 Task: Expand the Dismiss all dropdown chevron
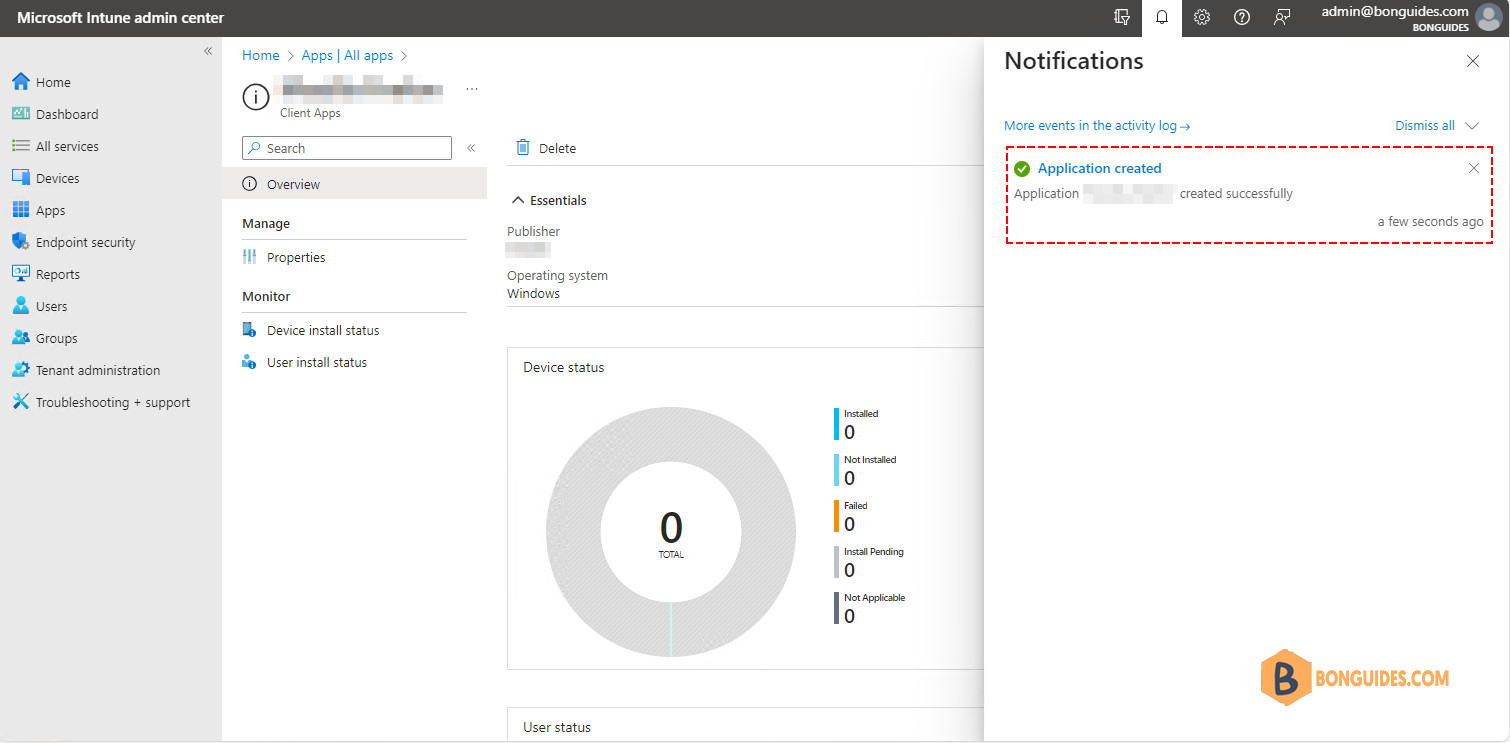point(1471,126)
